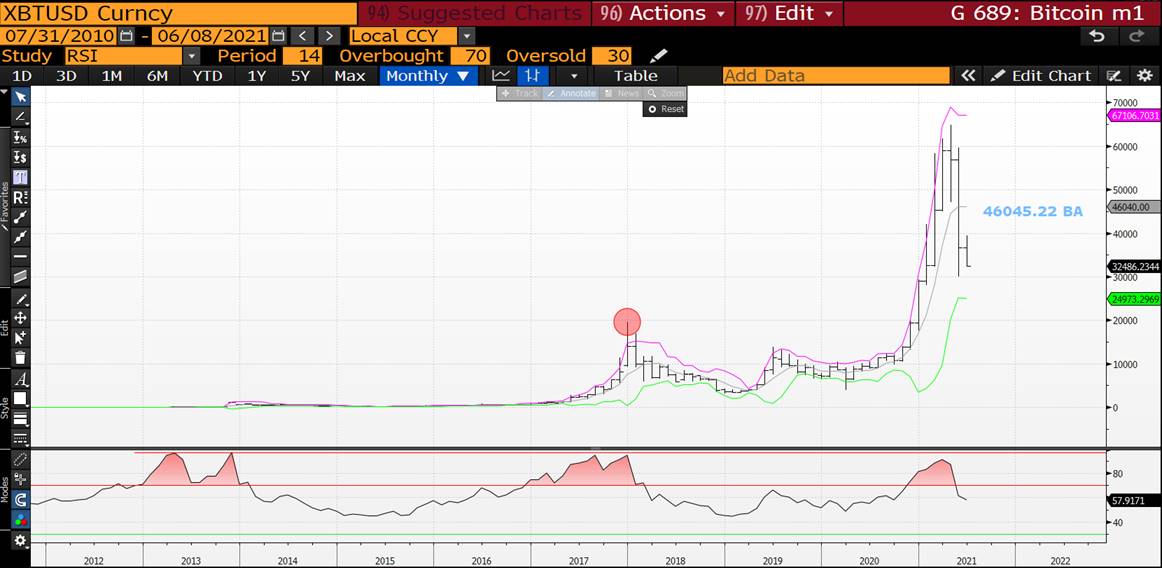Screen dimensions: 1162x568
Task: Open date picker for start date
Action: pyautogui.click(x=126, y=36)
